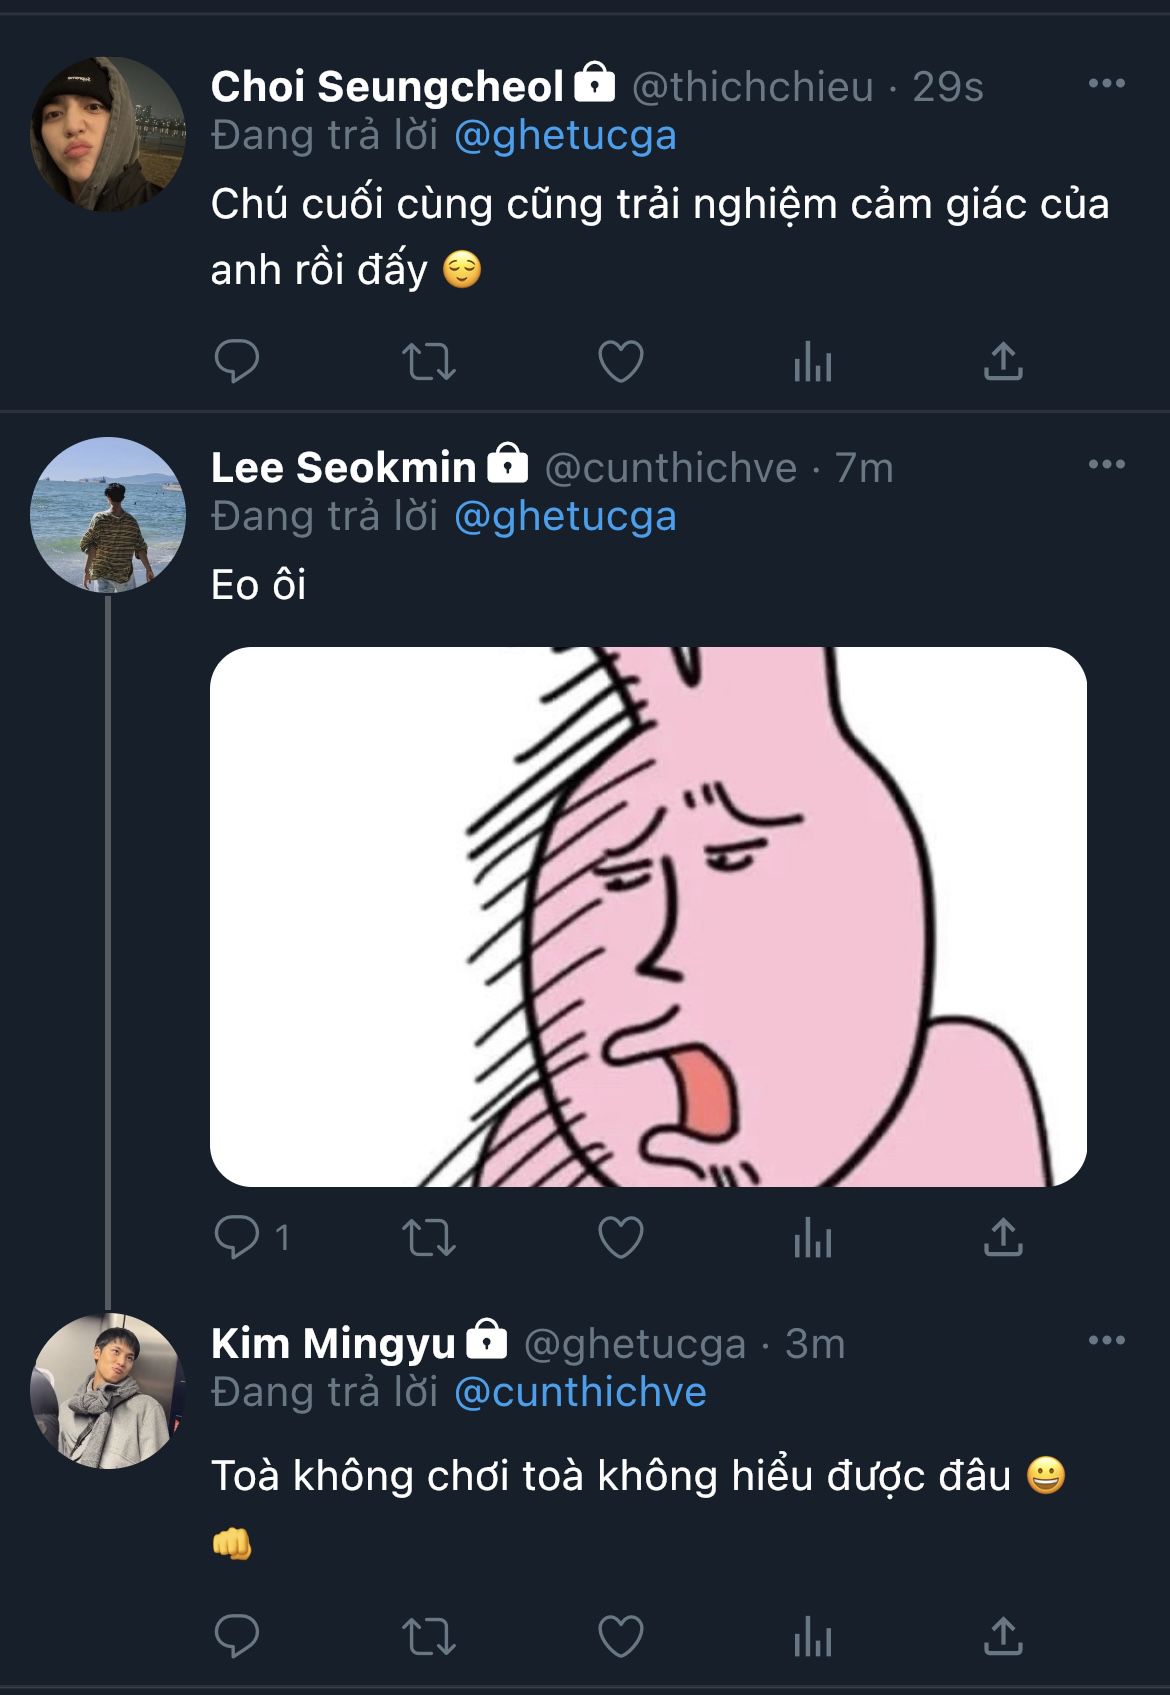Share Lee Seokmin's tweet
This screenshot has height=1695, width=1170.
(1003, 1237)
